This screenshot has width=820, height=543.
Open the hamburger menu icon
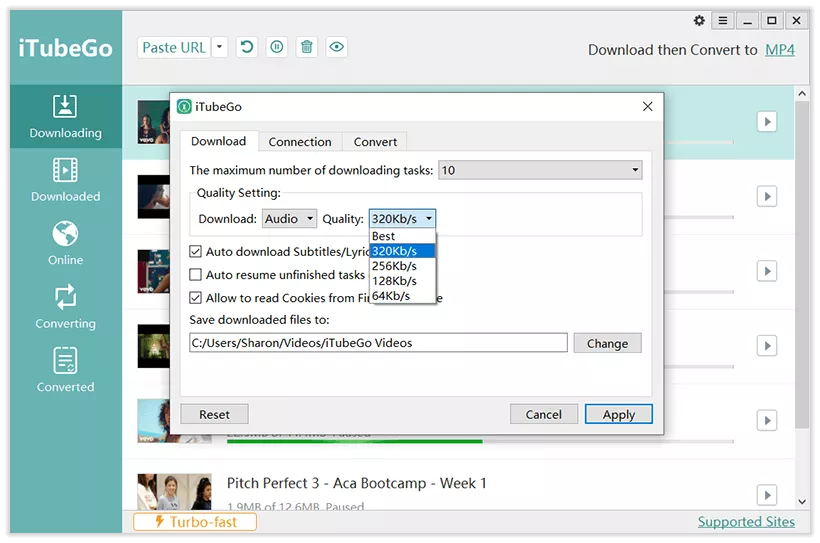coord(723,20)
